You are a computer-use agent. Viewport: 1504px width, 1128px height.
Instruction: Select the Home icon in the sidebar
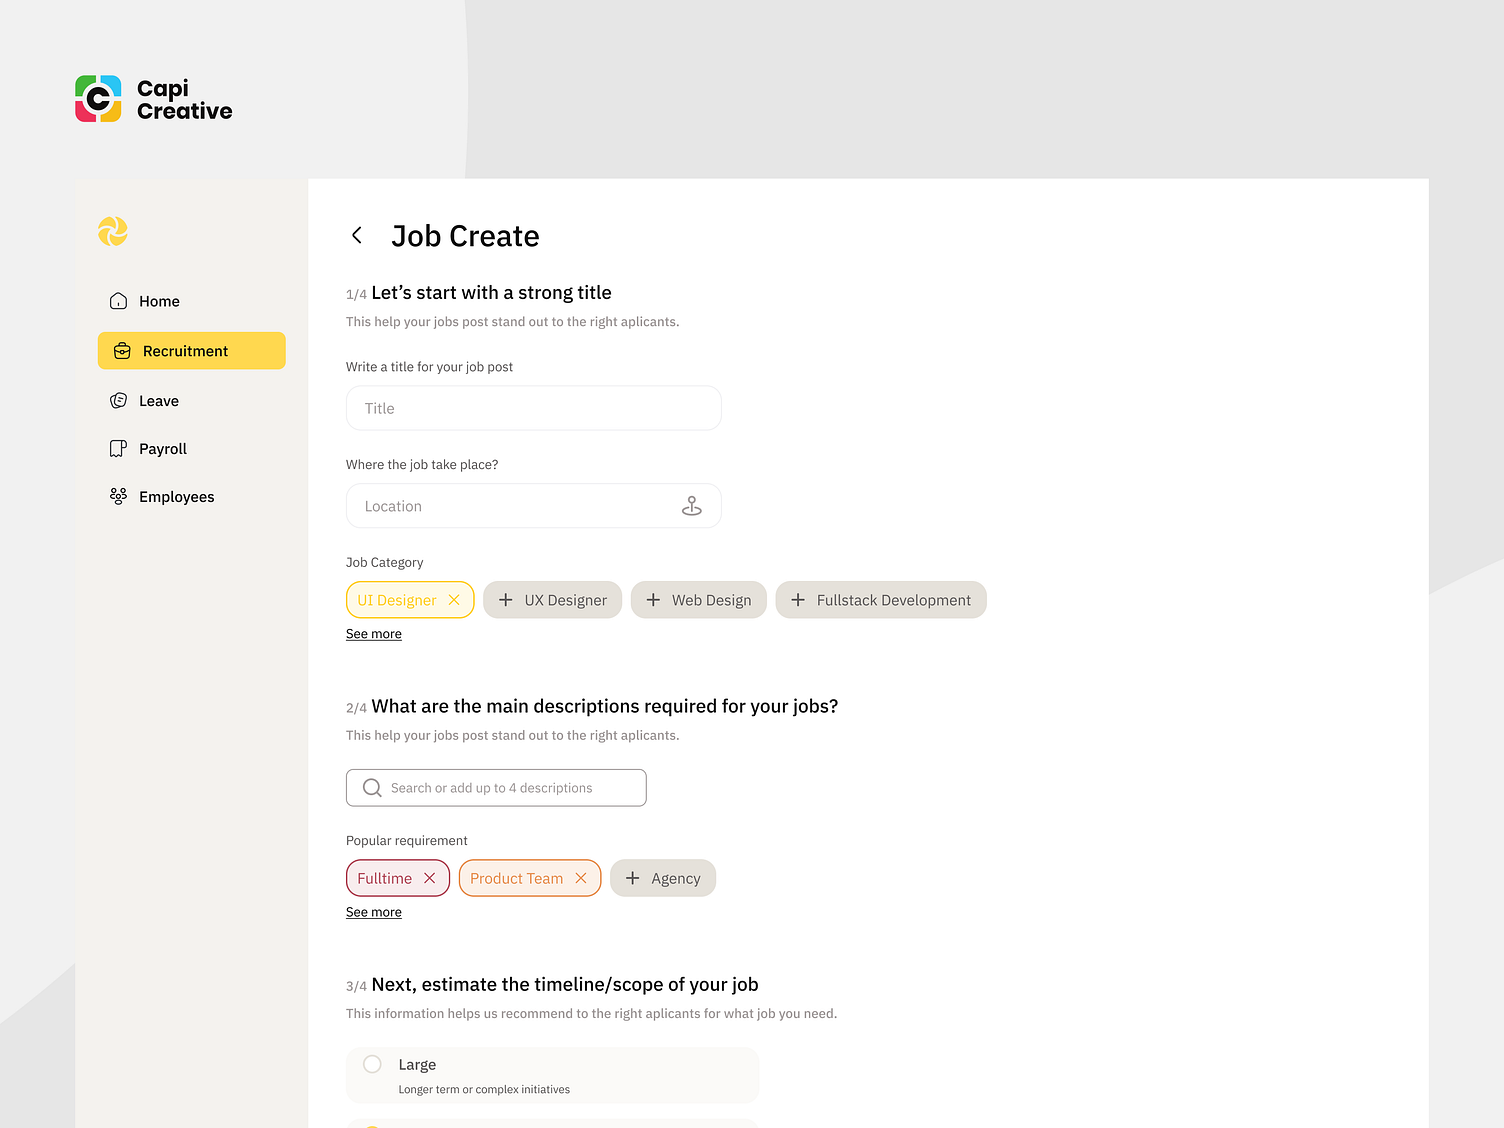[119, 300]
